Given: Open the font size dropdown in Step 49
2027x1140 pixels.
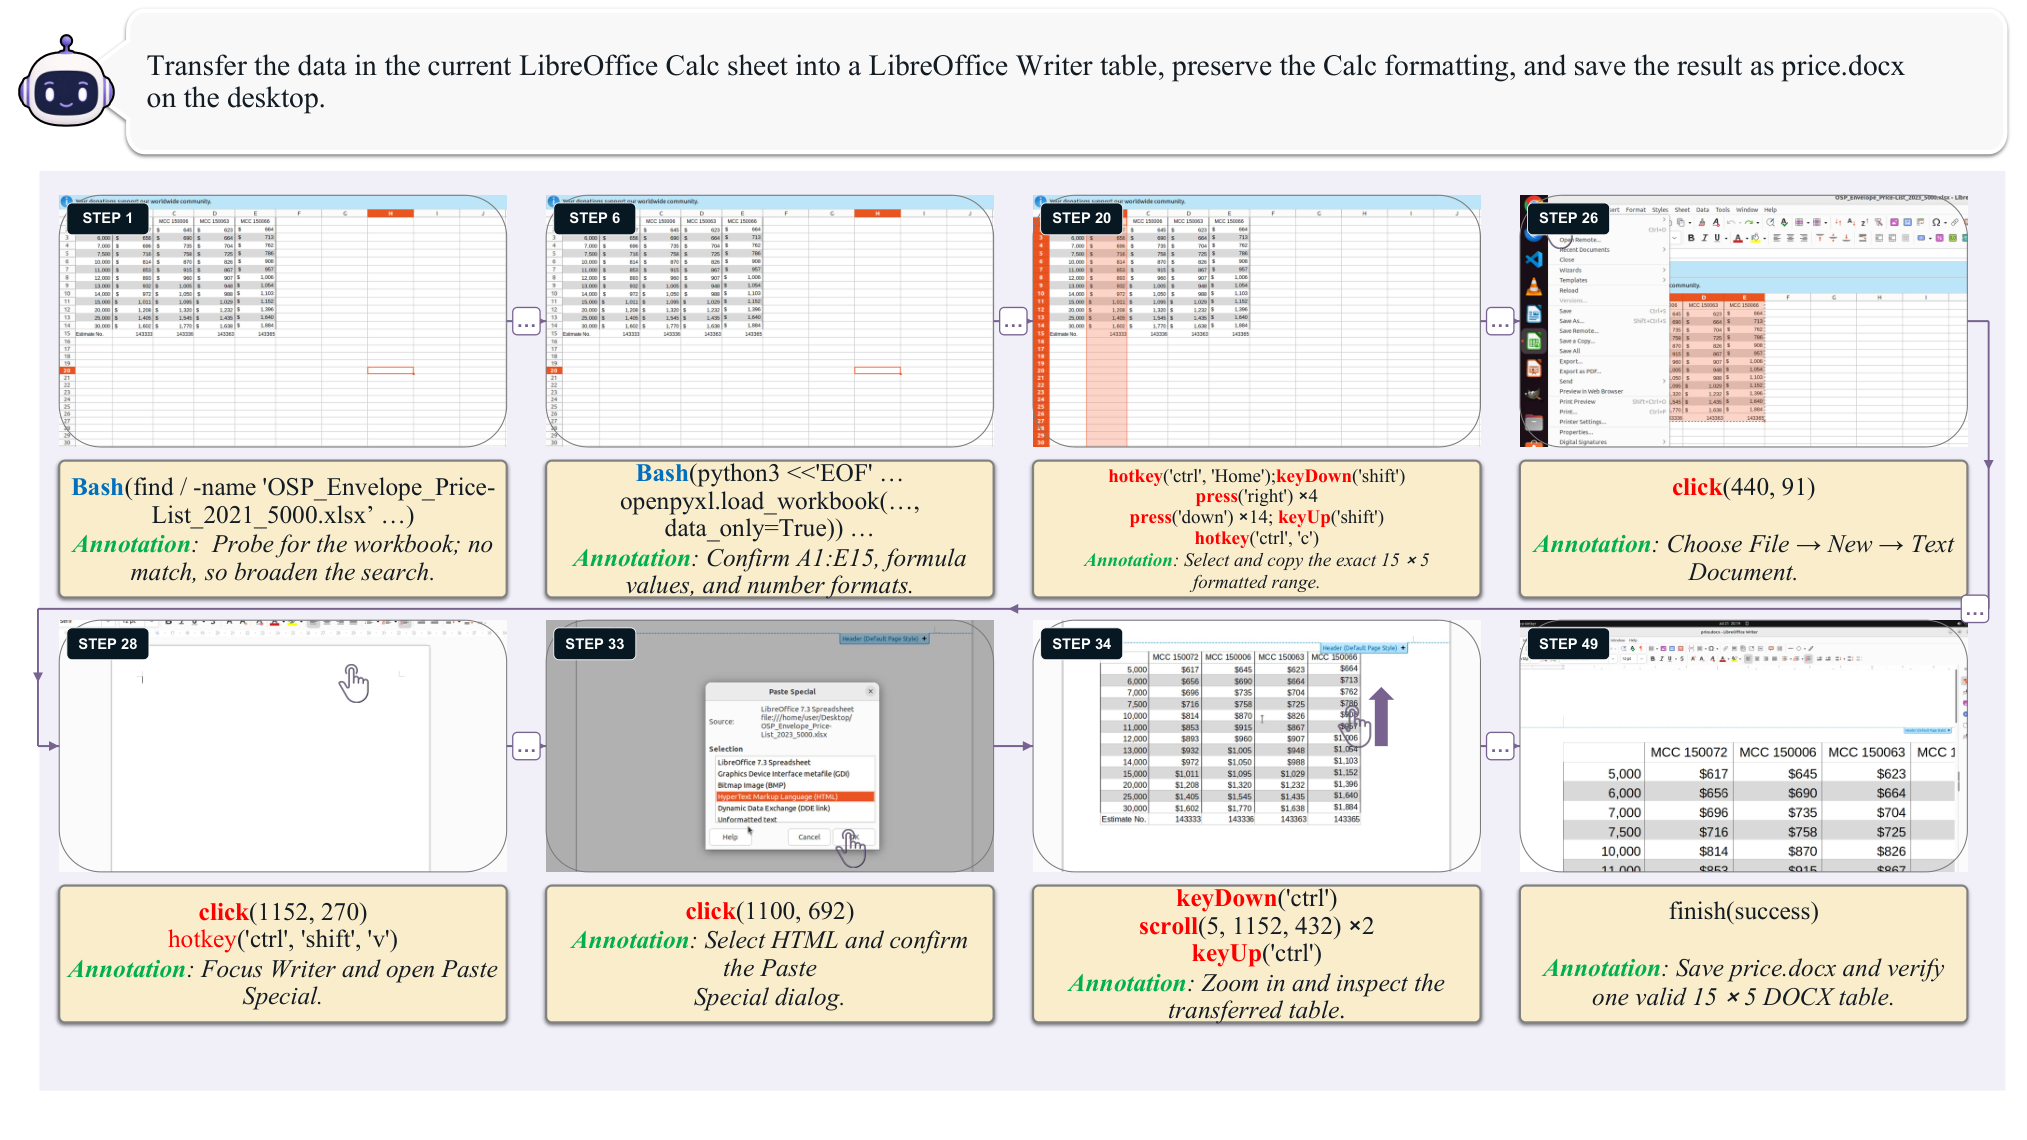Looking at the screenshot, I should (1641, 659).
